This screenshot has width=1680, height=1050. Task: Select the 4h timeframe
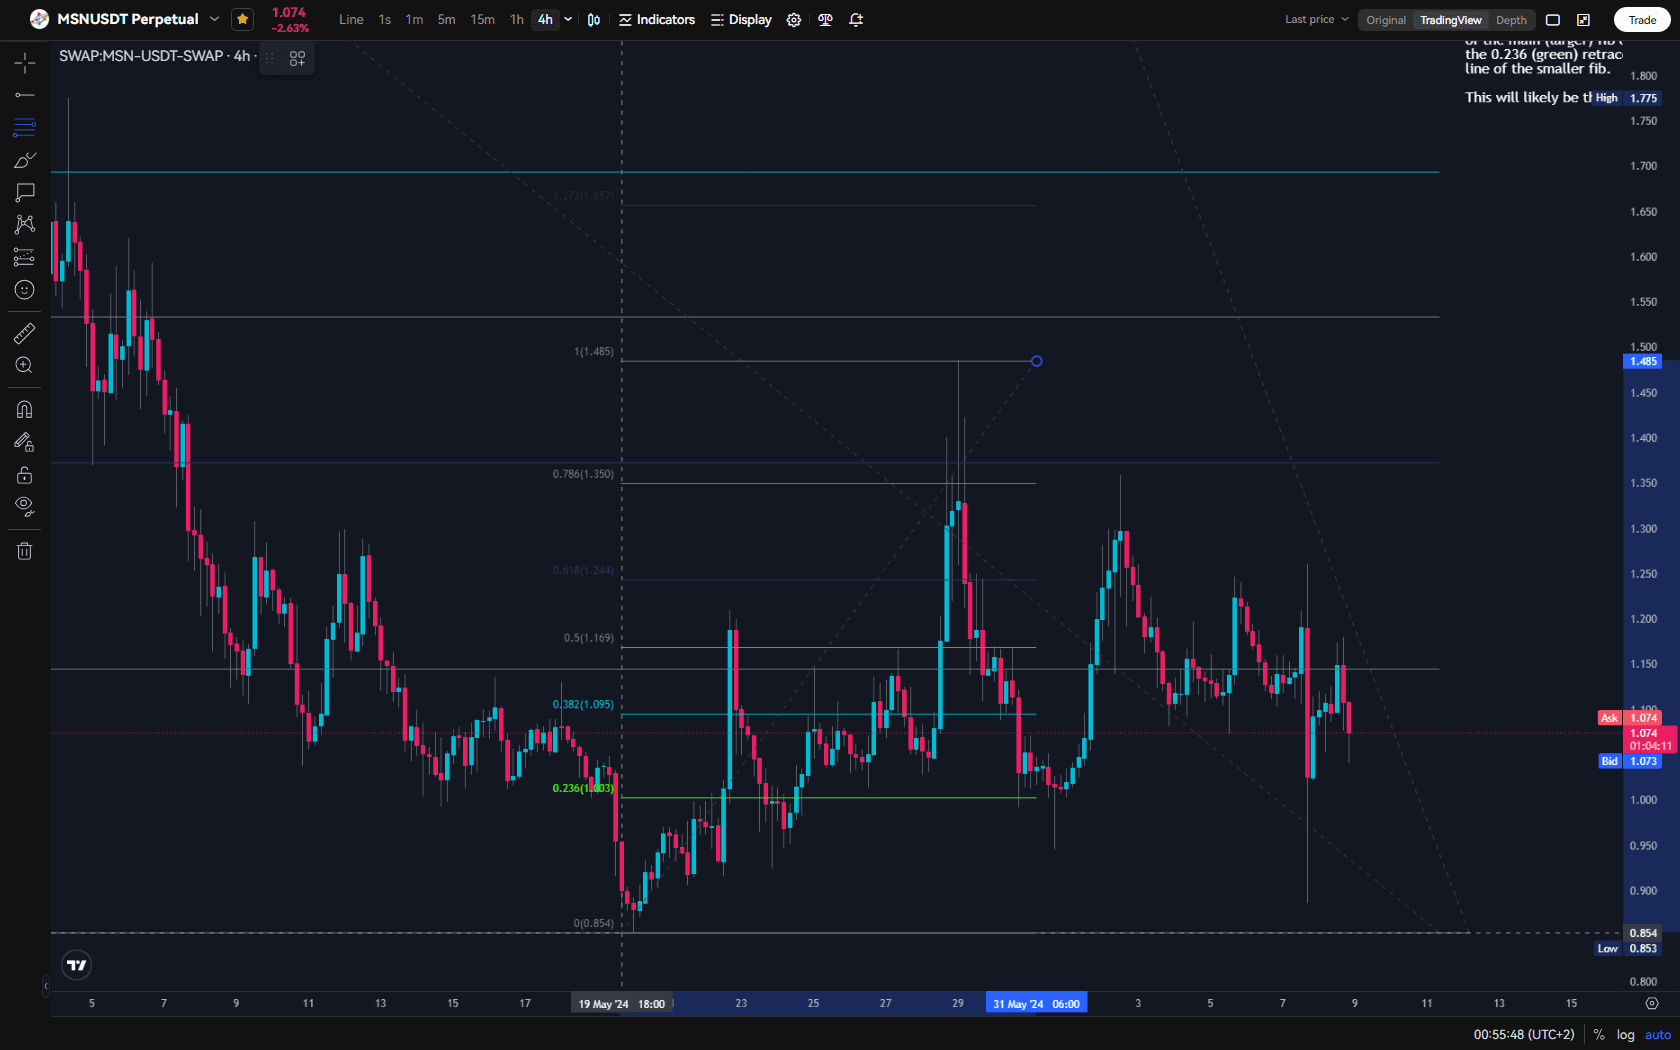[x=545, y=20]
